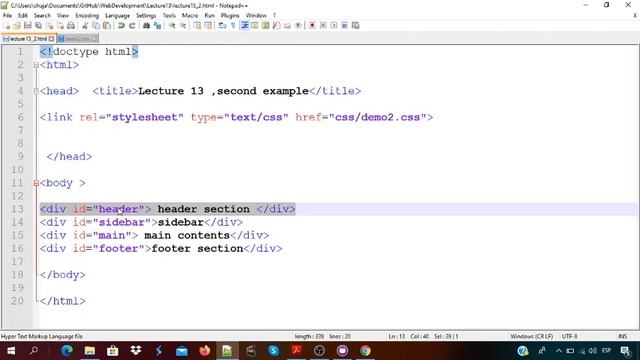Toggle the Function List panel icon
Viewport: 640px width, 360px height.
pos(276,26)
